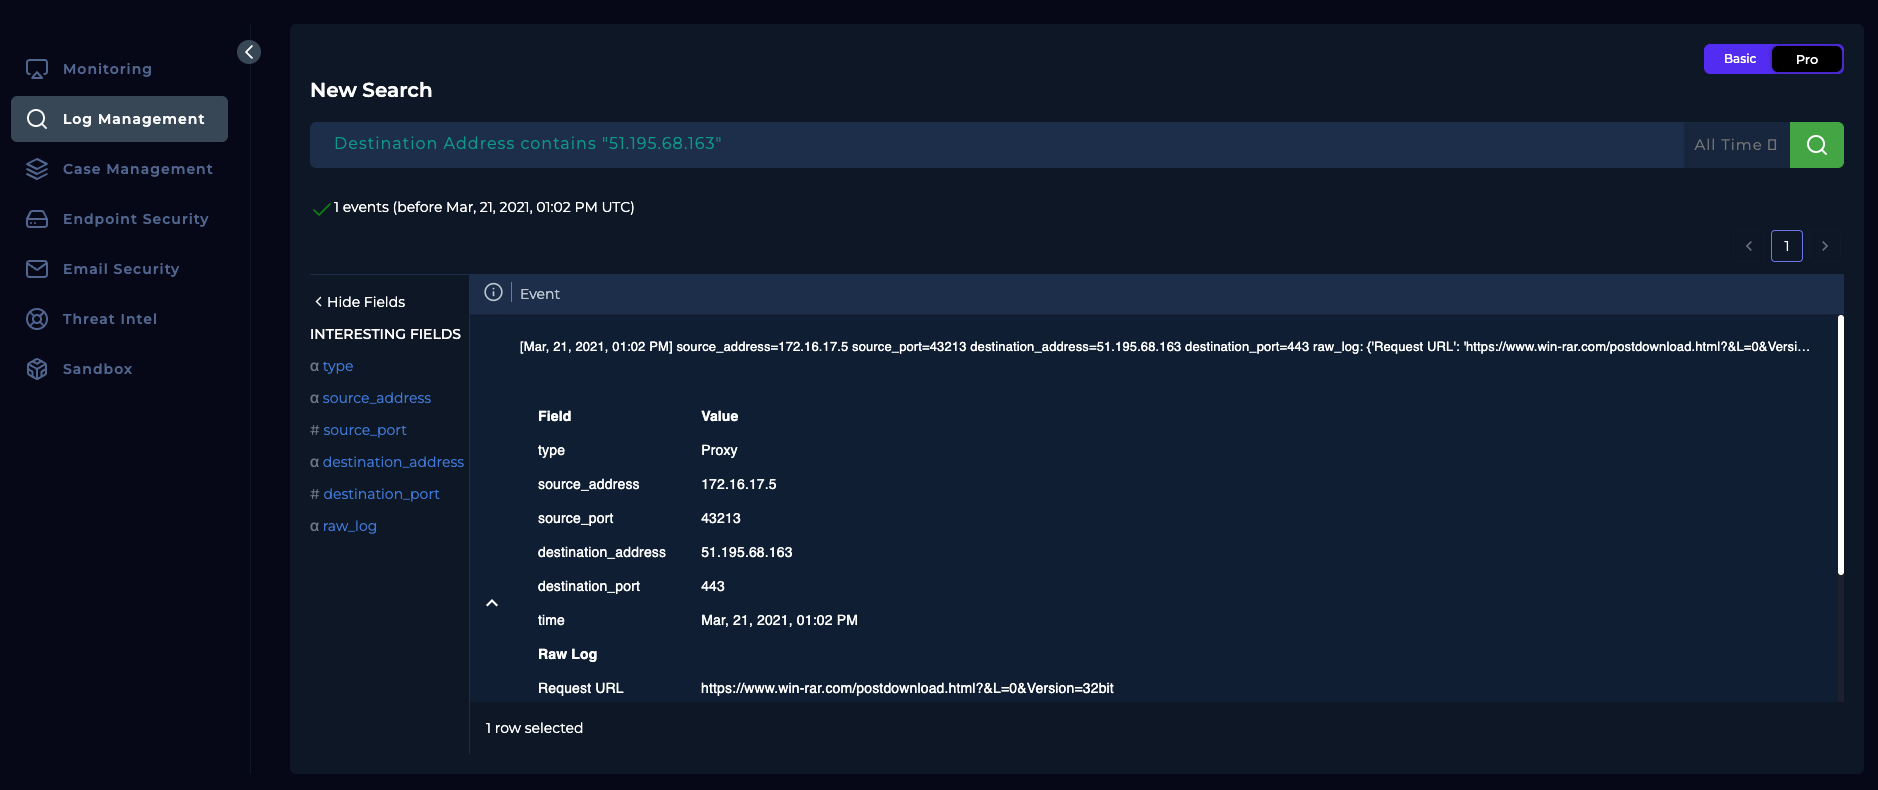Click the green search magnifier button
Image resolution: width=1878 pixels, height=790 pixels.
click(1816, 145)
